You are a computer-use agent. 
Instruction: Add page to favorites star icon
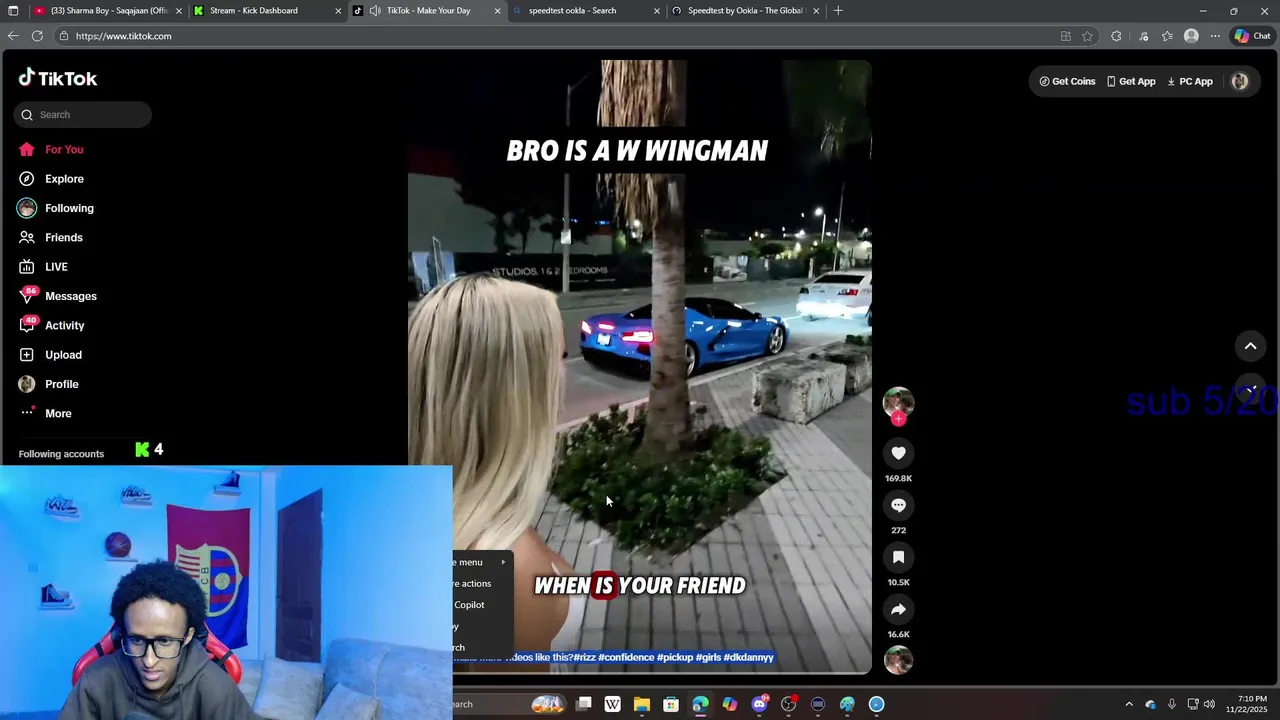[x=1087, y=36]
